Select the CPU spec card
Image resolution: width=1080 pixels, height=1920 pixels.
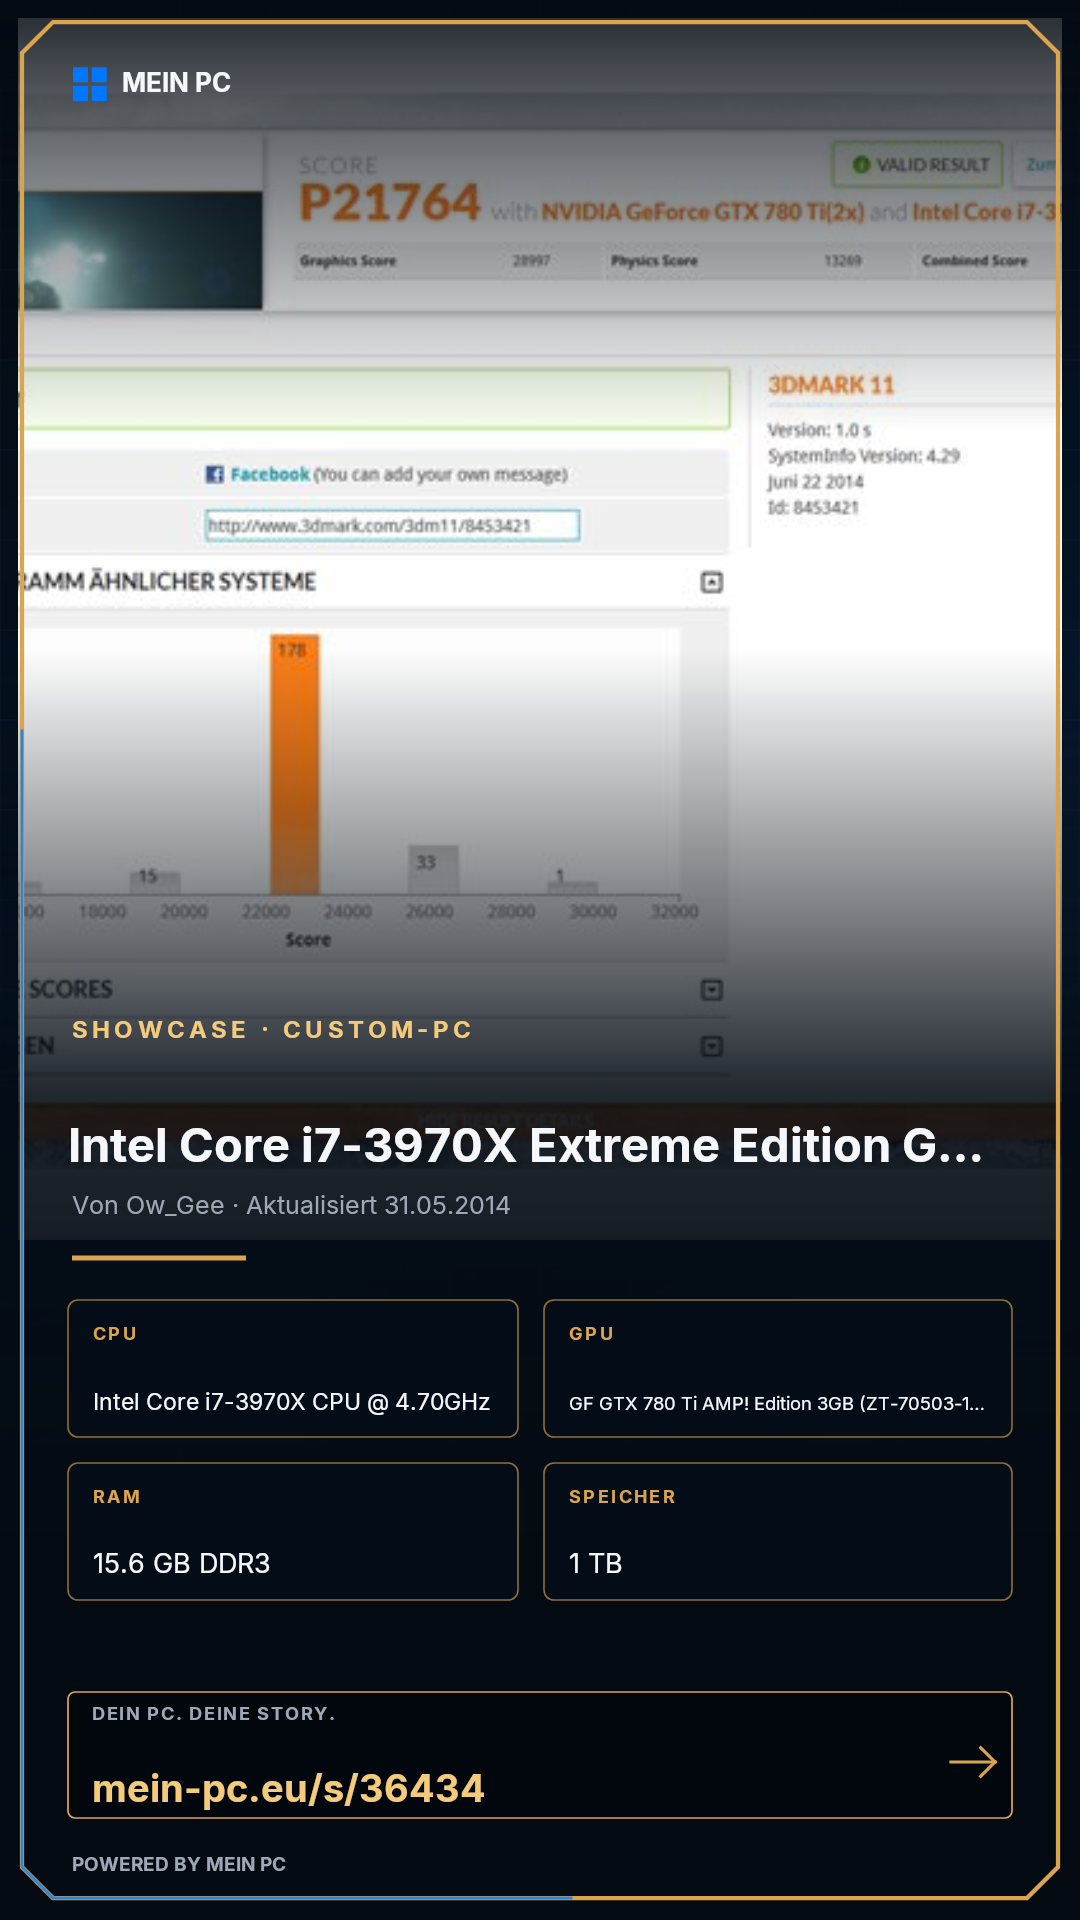point(293,1369)
